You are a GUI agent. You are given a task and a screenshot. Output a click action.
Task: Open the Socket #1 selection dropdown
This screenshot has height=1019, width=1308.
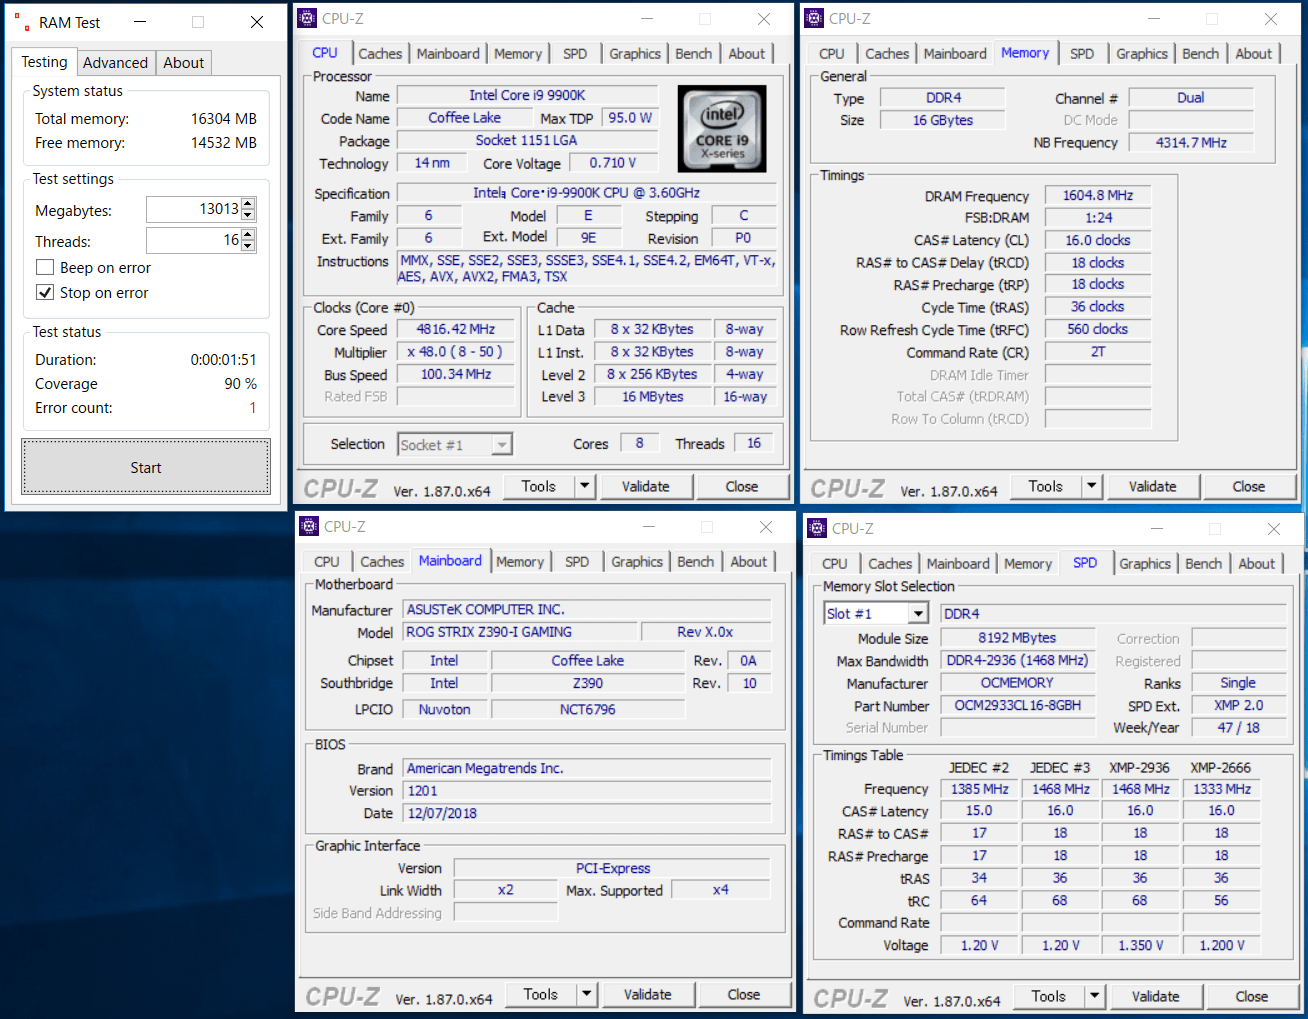(x=502, y=445)
